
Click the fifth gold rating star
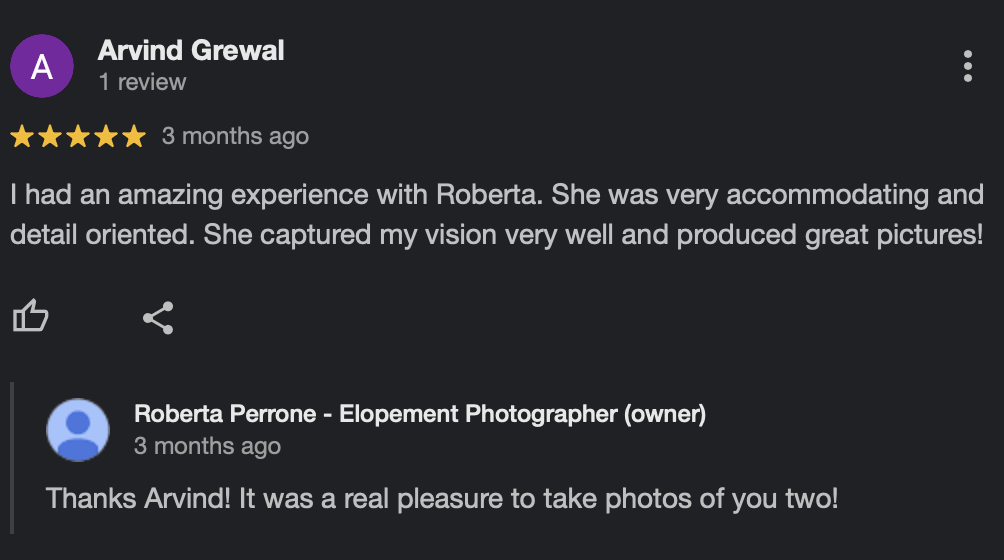tap(134, 137)
